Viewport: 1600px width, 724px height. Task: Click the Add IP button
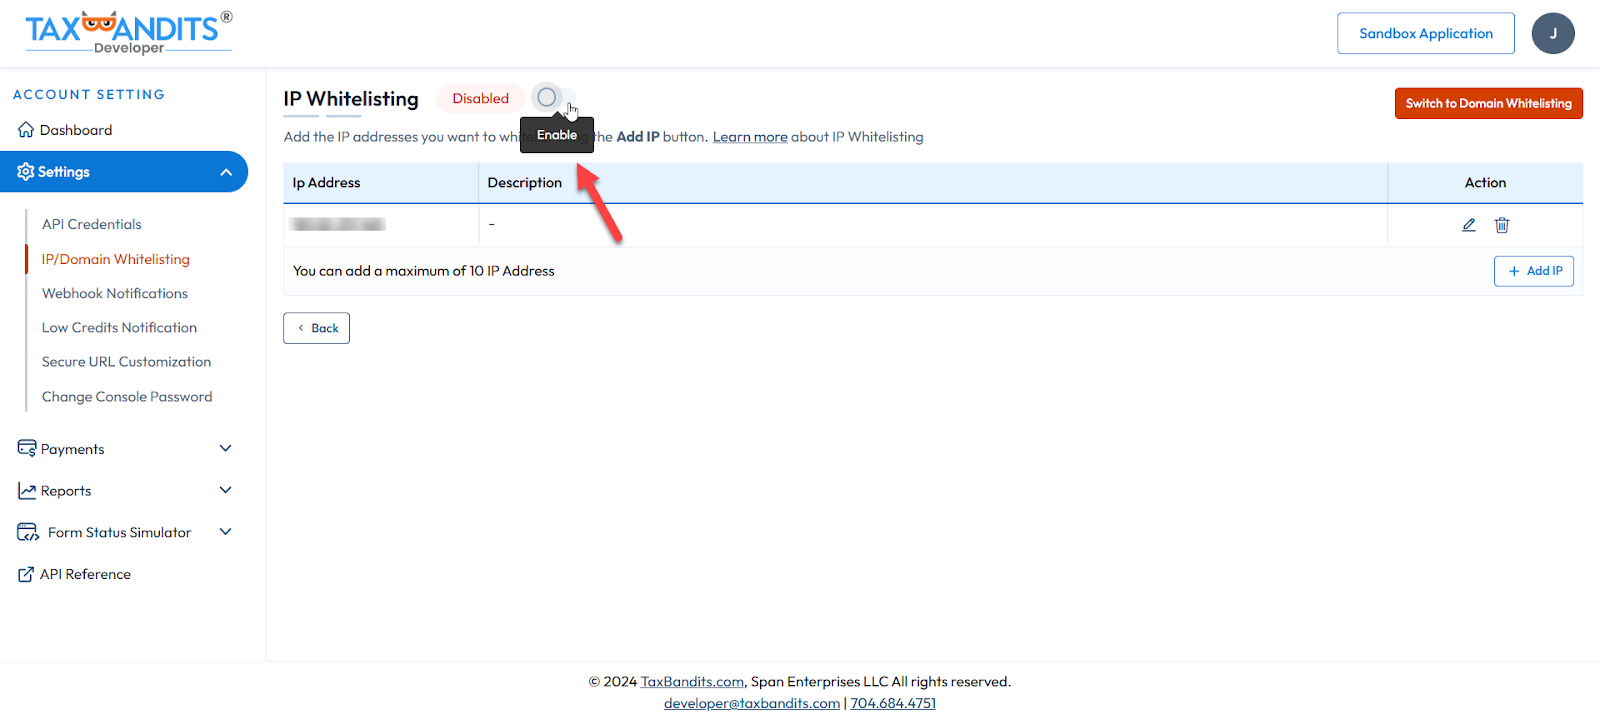point(1534,271)
